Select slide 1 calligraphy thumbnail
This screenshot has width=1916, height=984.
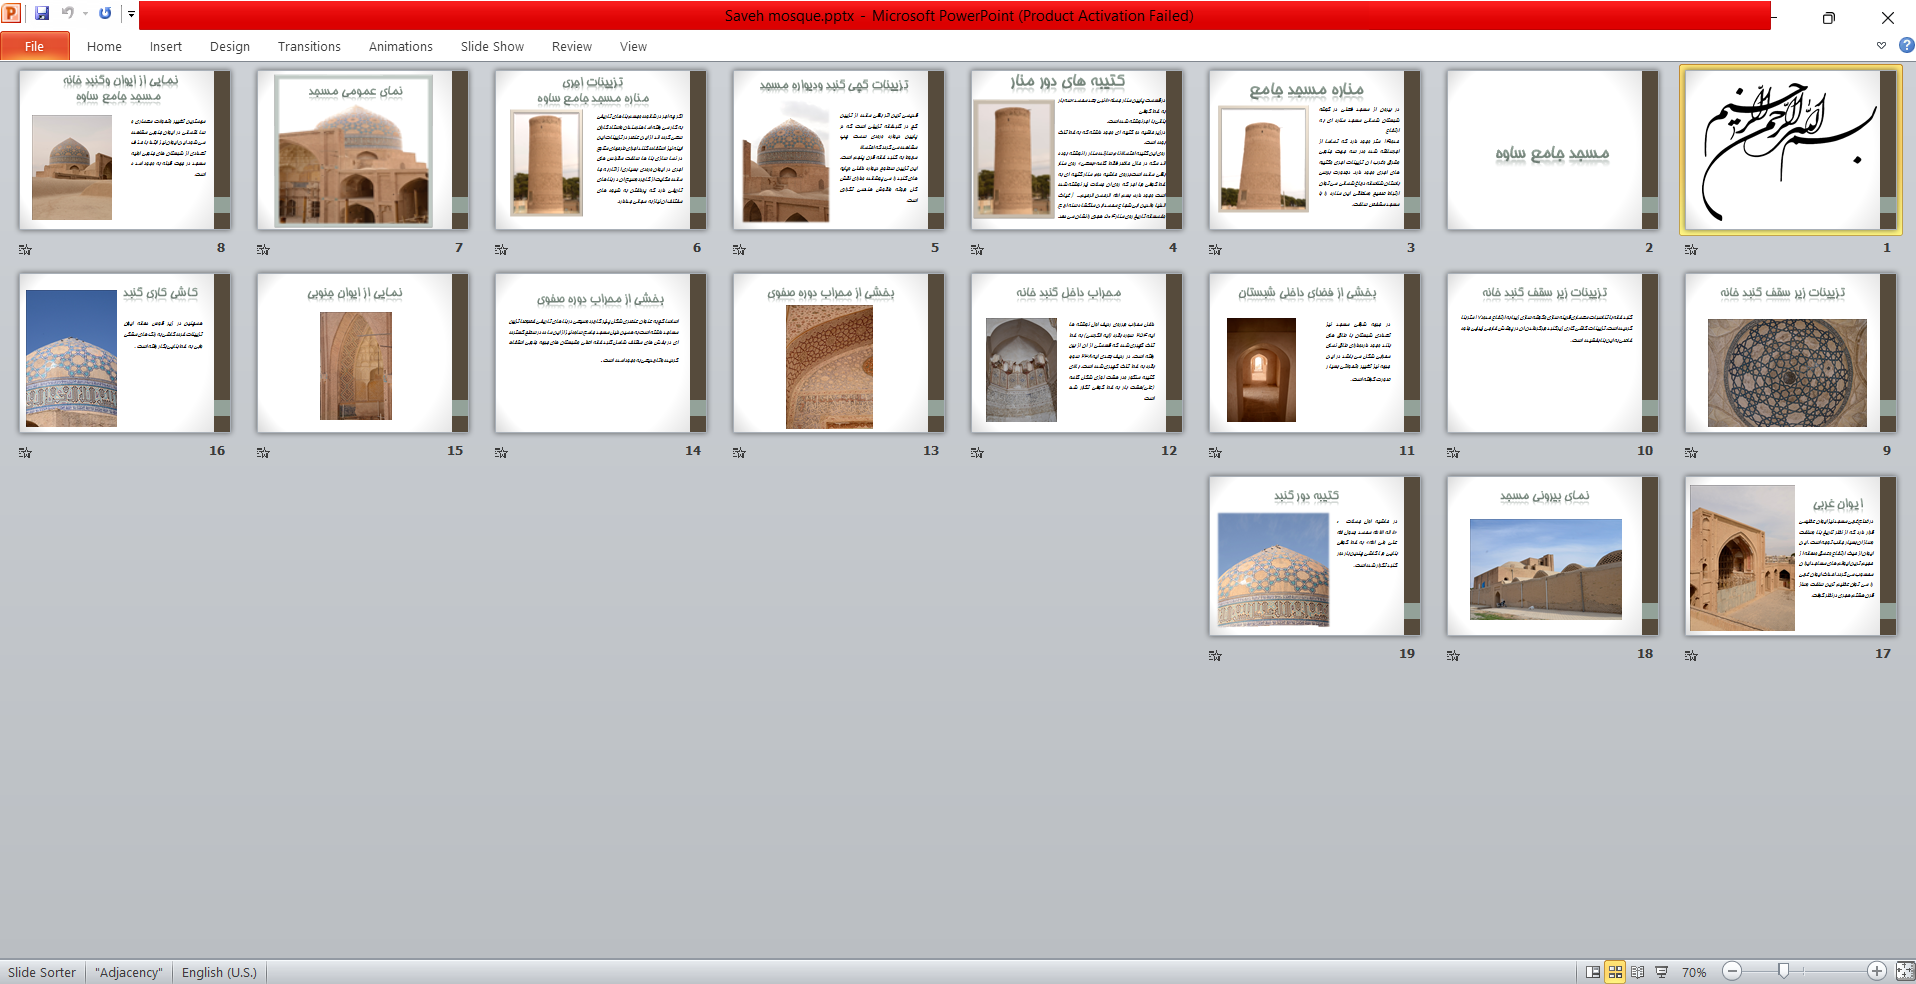1790,150
